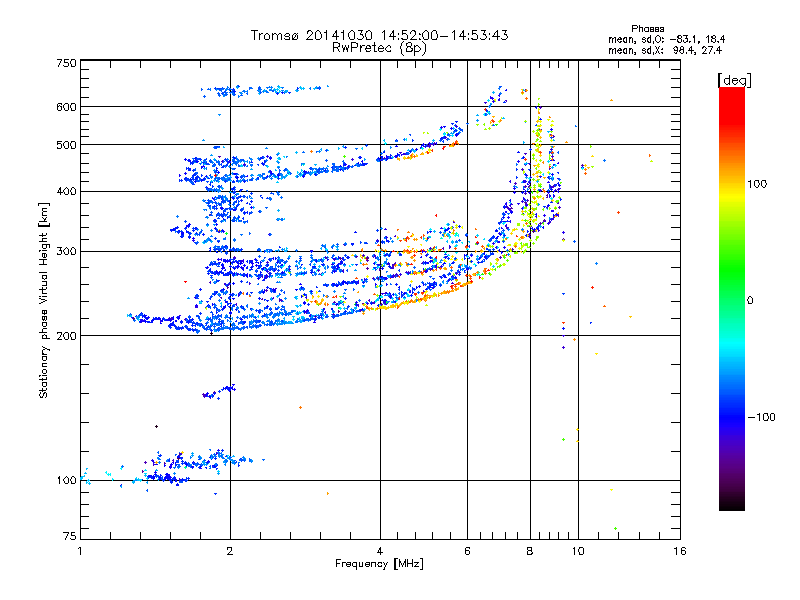Click the x-axis tick label '1'
Image resolution: width=800 pixels, height=600 pixels.
click(x=80, y=551)
